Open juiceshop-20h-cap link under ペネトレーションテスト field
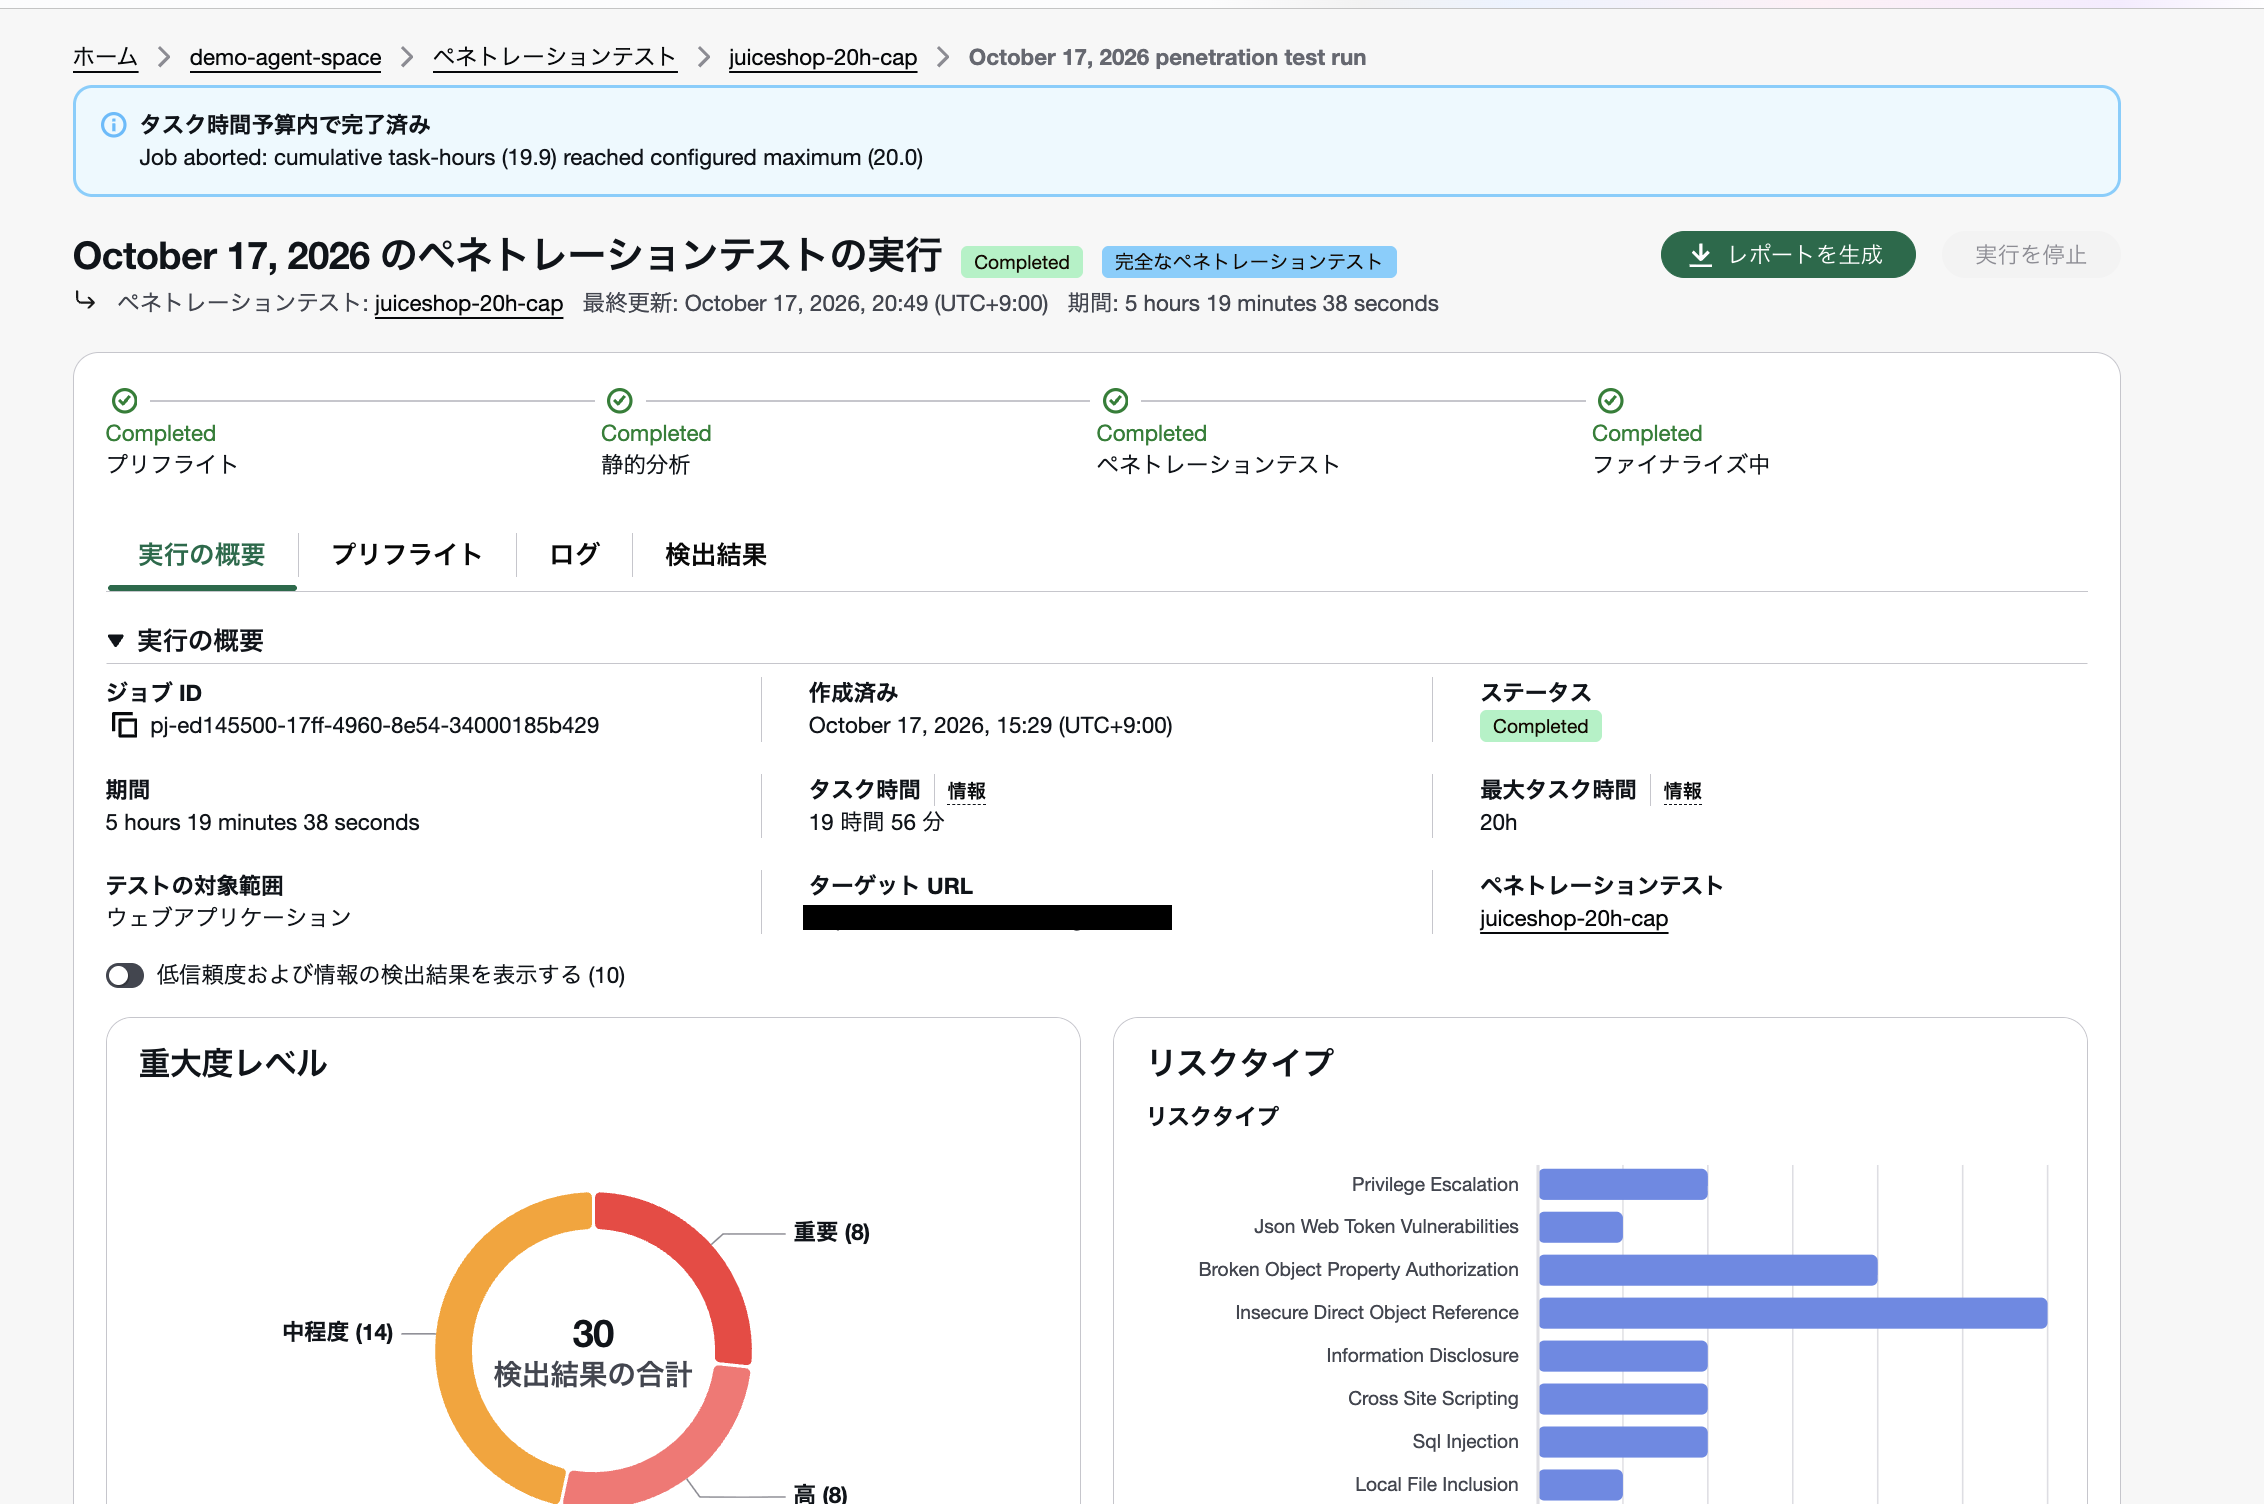 (1574, 918)
